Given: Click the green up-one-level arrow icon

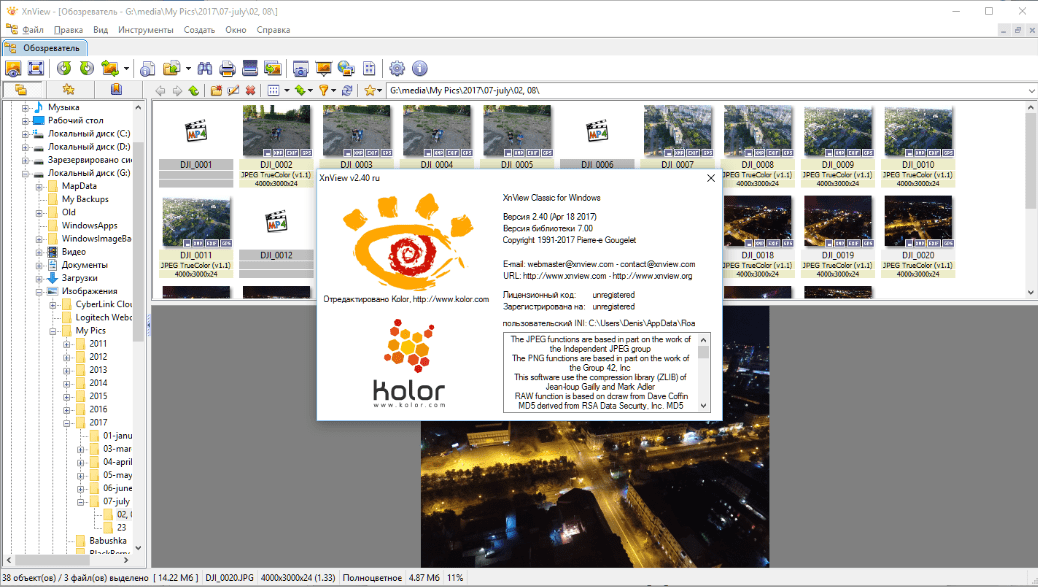Looking at the screenshot, I should point(193,91).
